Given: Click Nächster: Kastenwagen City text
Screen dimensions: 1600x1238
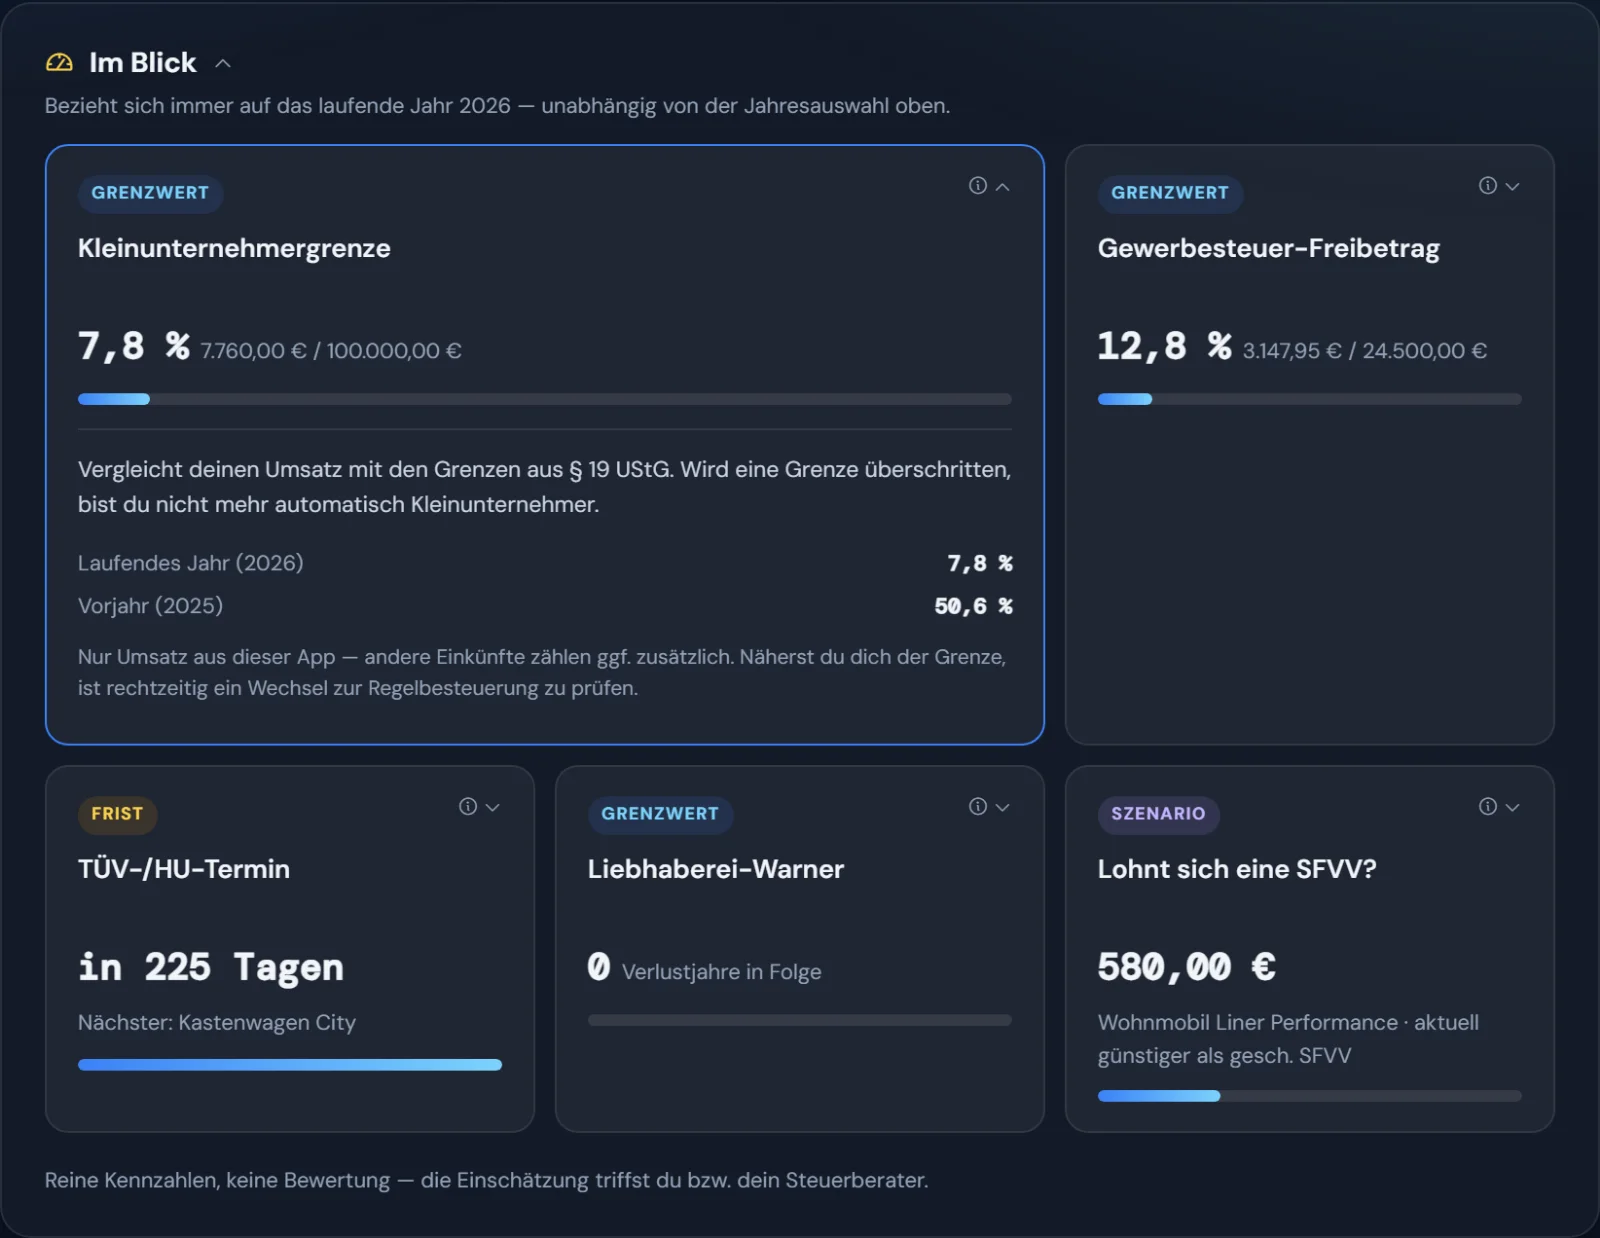Looking at the screenshot, I should coord(217,1023).
